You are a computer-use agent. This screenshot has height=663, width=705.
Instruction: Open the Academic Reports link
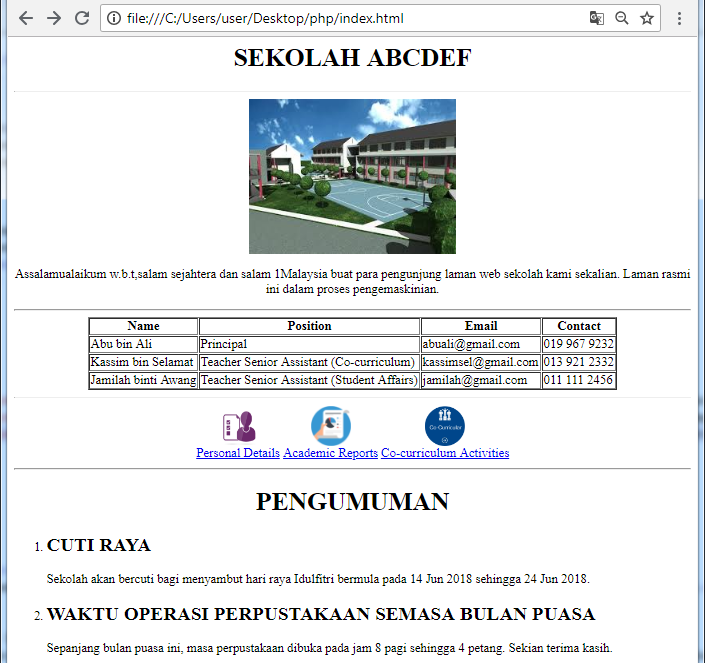coord(330,453)
